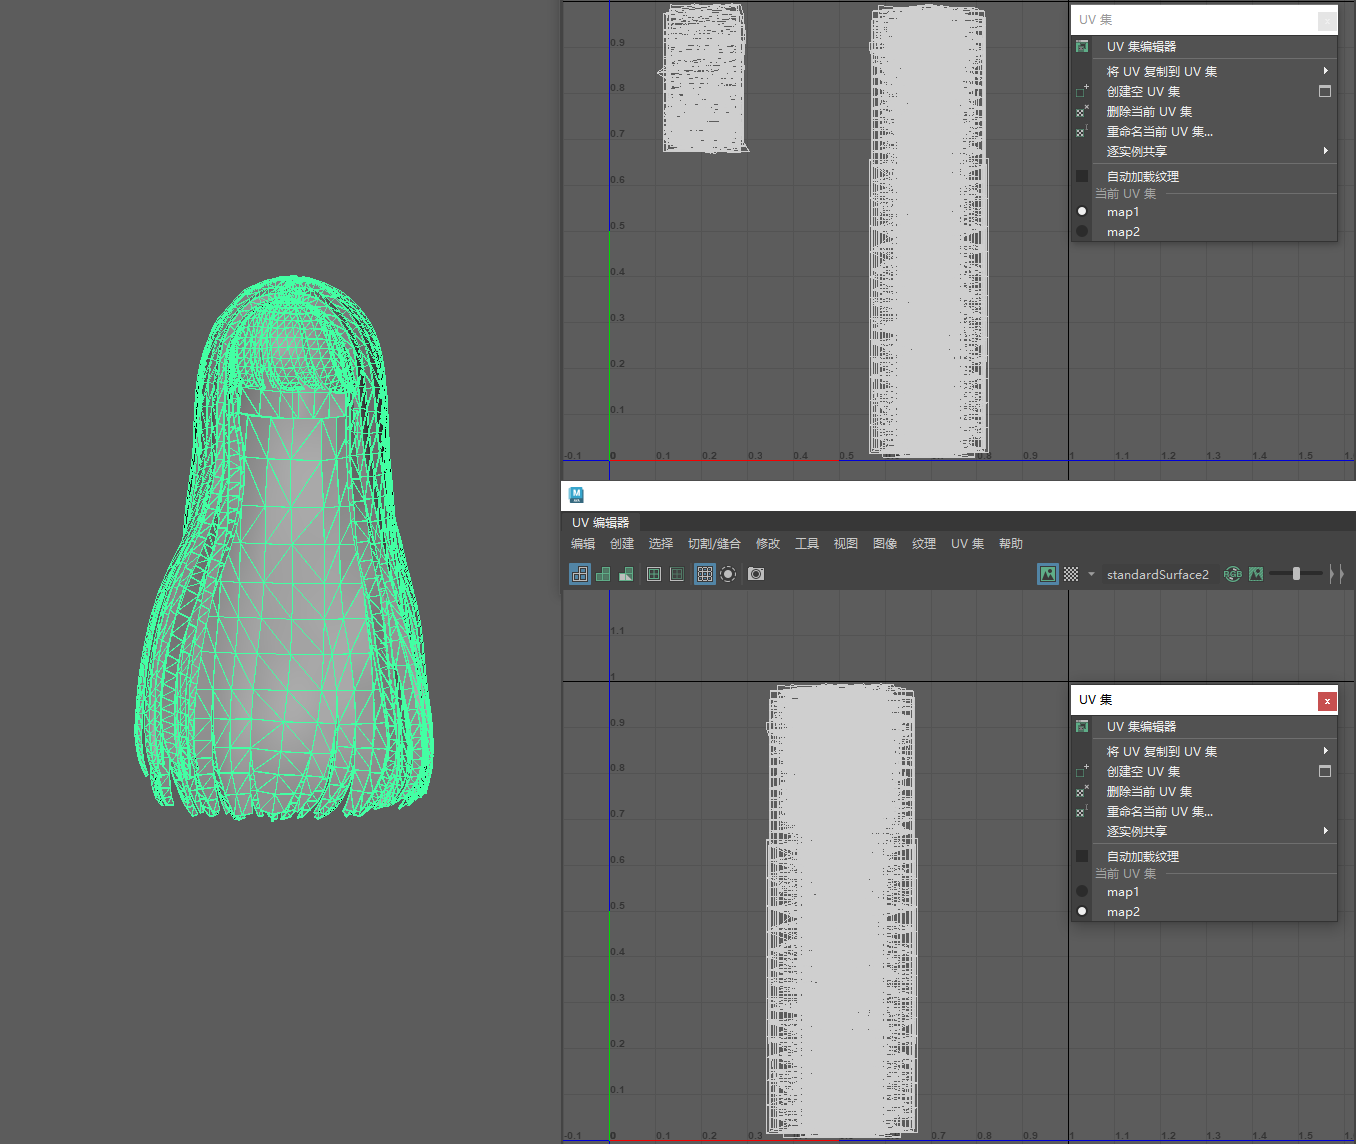Select map1 radio in map2-active panel
The height and width of the screenshot is (1144, 1356).
click(1082, 891)
